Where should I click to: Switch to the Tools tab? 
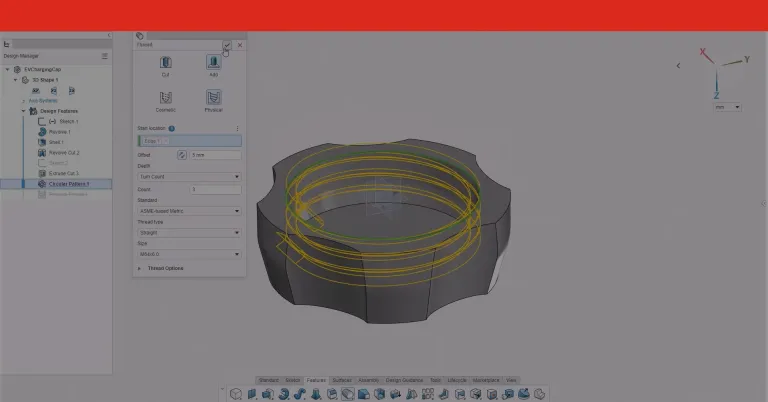435,380
